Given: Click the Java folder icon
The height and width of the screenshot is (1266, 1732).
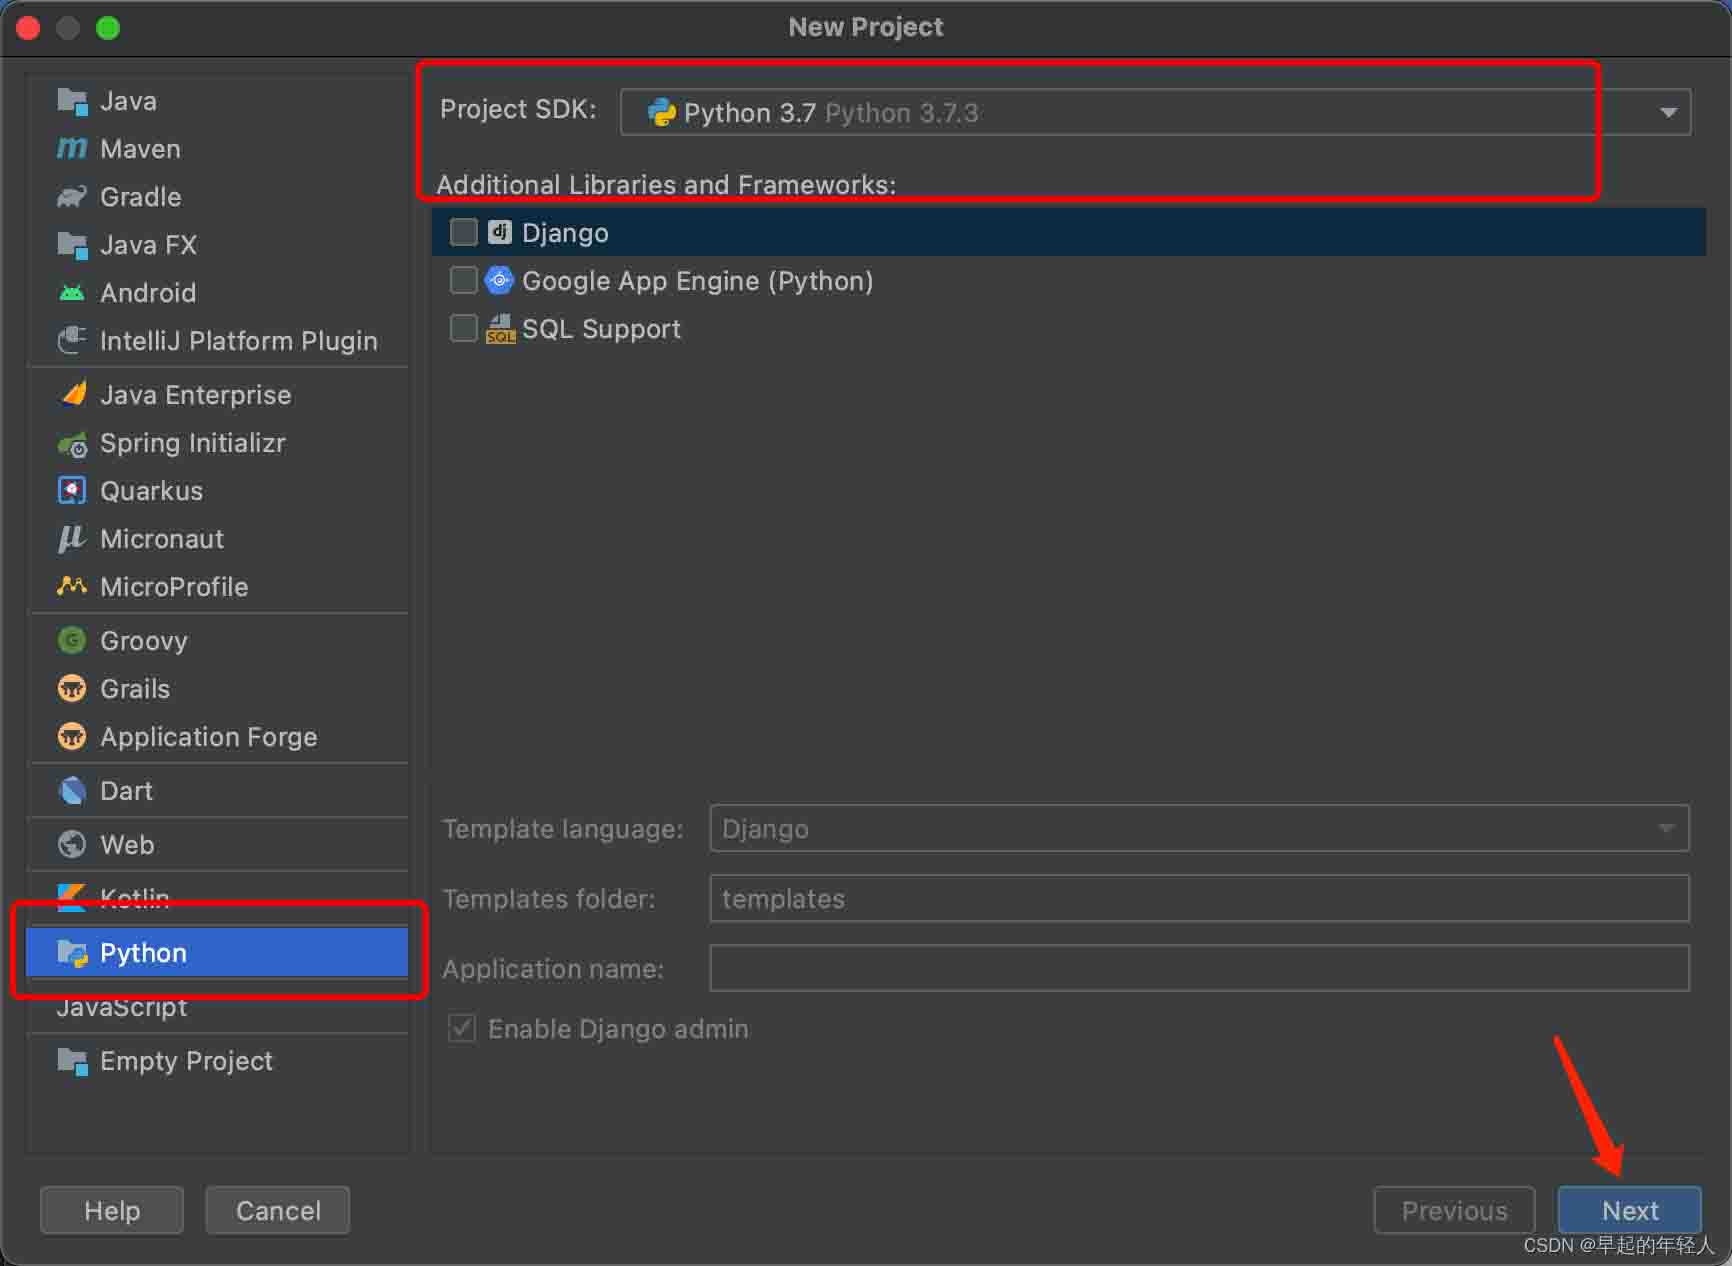Looking at the screenshot, I should 72,101.
